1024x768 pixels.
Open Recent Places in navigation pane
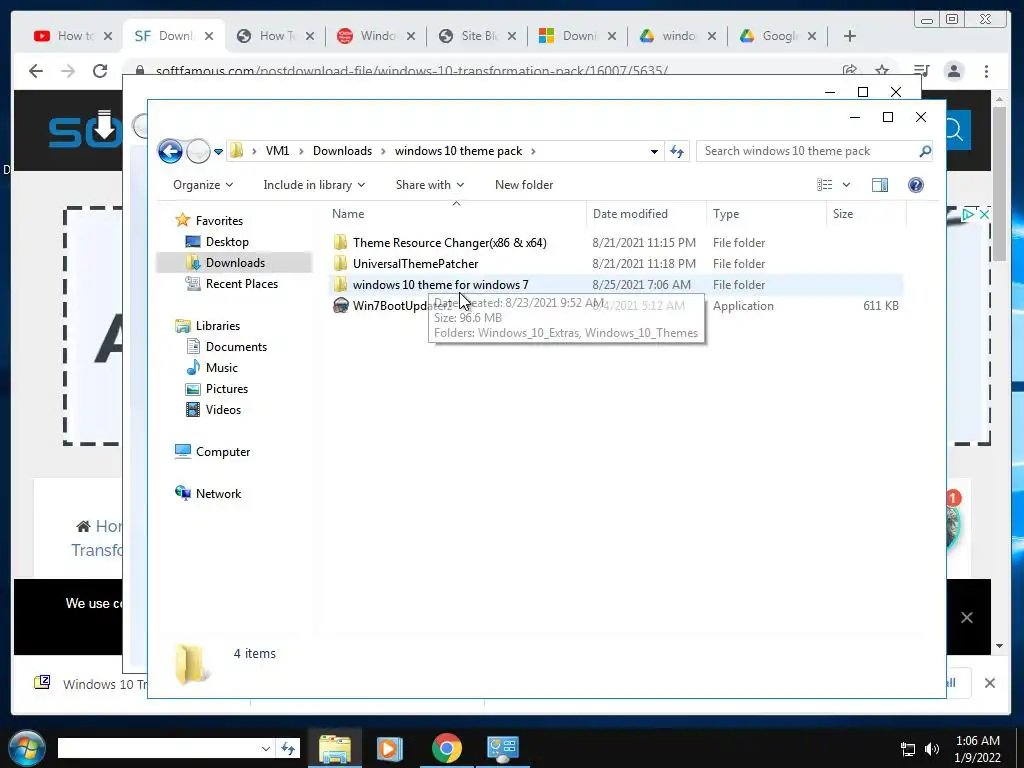pos(242,283)
